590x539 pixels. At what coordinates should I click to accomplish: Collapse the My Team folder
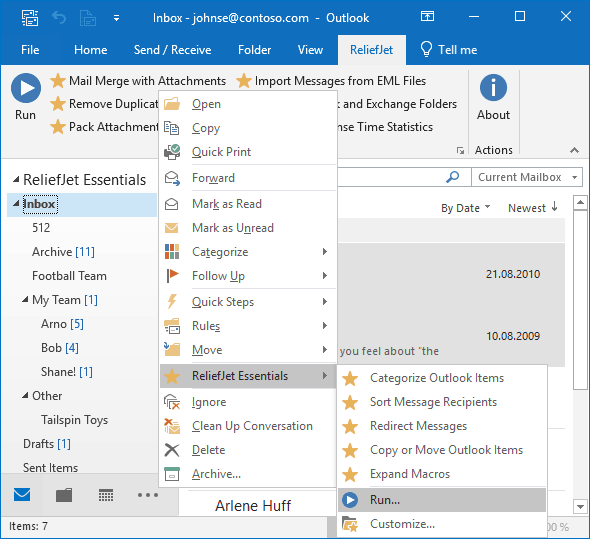(25, 300)
